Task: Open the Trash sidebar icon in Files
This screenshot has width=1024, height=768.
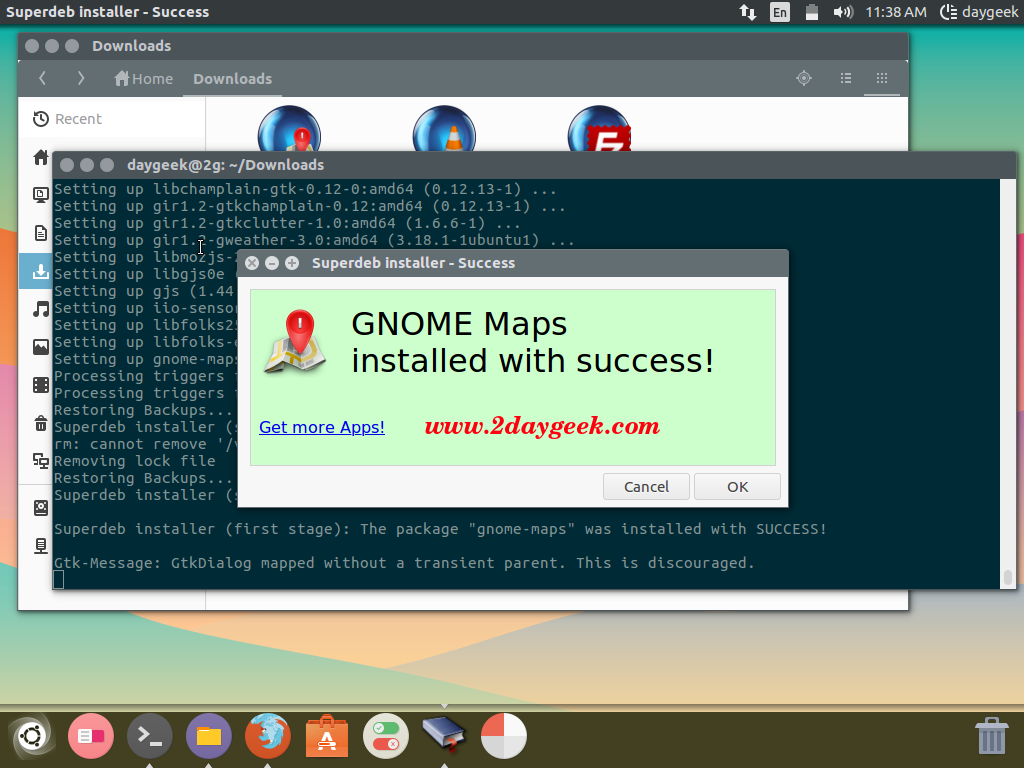Action: pos(40,423)
